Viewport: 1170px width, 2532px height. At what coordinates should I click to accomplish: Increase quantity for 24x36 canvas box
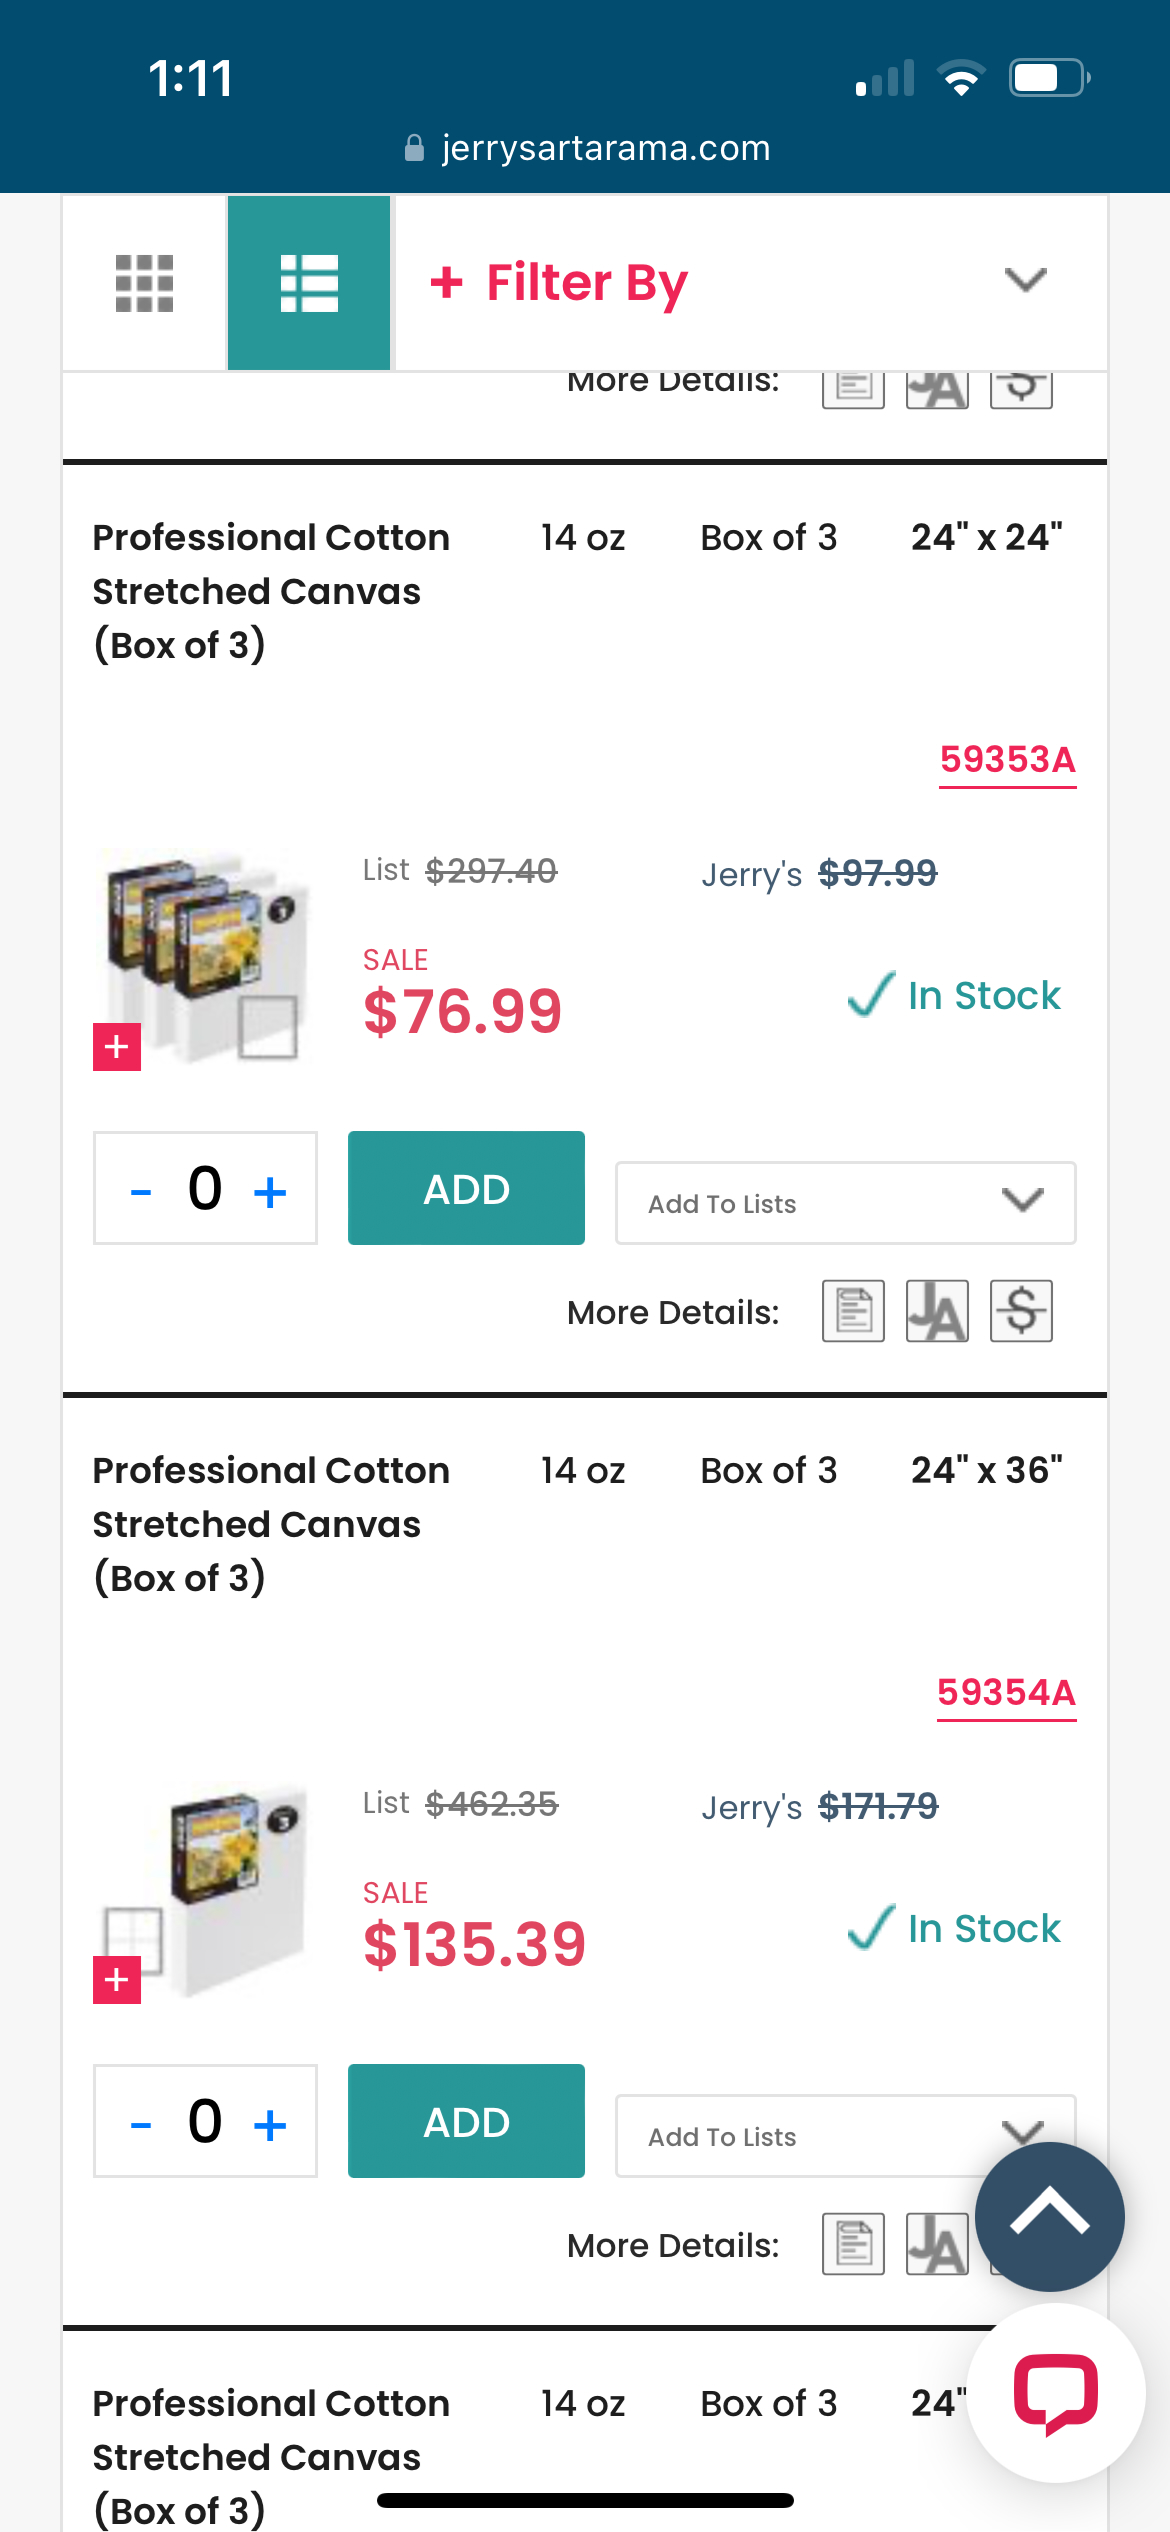point(270,2124)
